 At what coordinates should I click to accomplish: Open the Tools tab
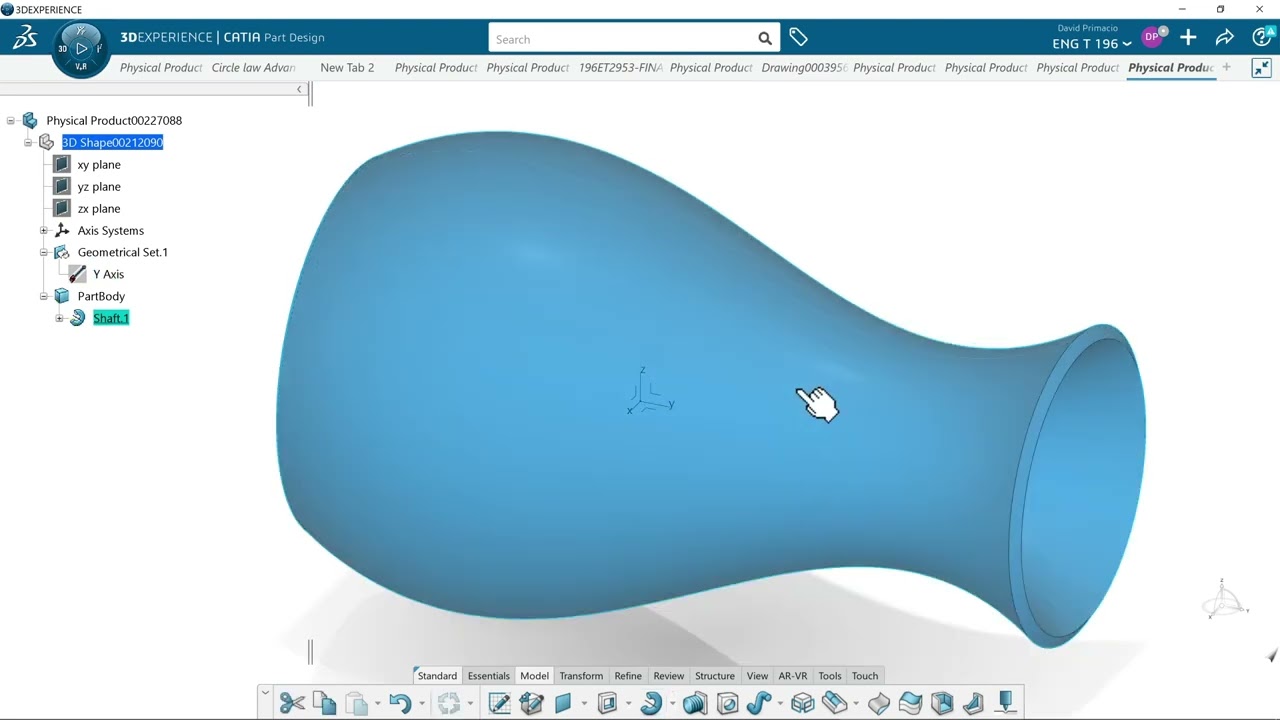pyautogui.click(x=830, y=676)
